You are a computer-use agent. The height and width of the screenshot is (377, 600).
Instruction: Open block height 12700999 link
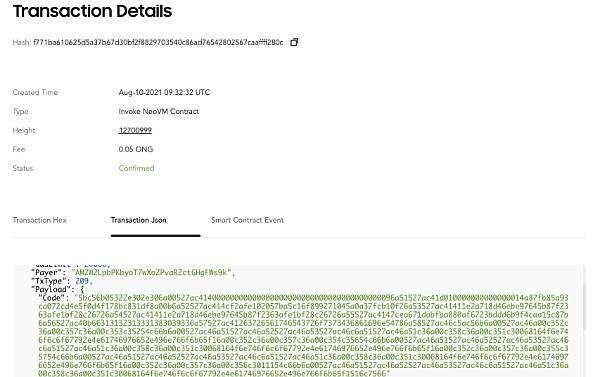pos(135,130)
